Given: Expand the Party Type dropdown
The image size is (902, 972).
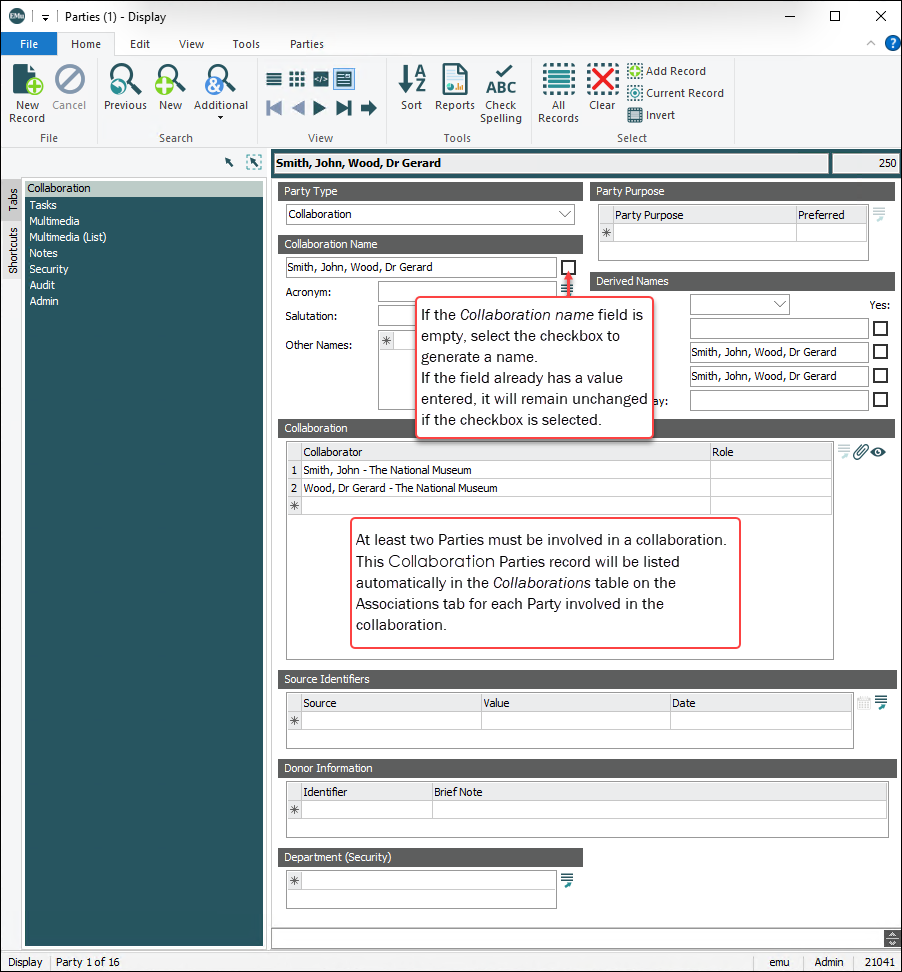Looking at the screenshot, I should (565, 214).
